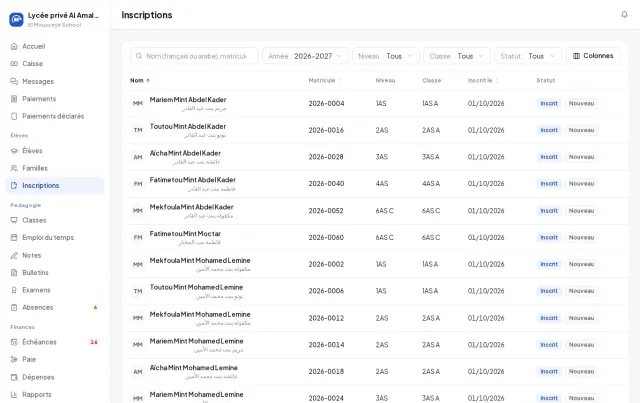640x403 pixels.
Task: Click the El Mousseyir School subtitle
Action: [x=54, y=25]
